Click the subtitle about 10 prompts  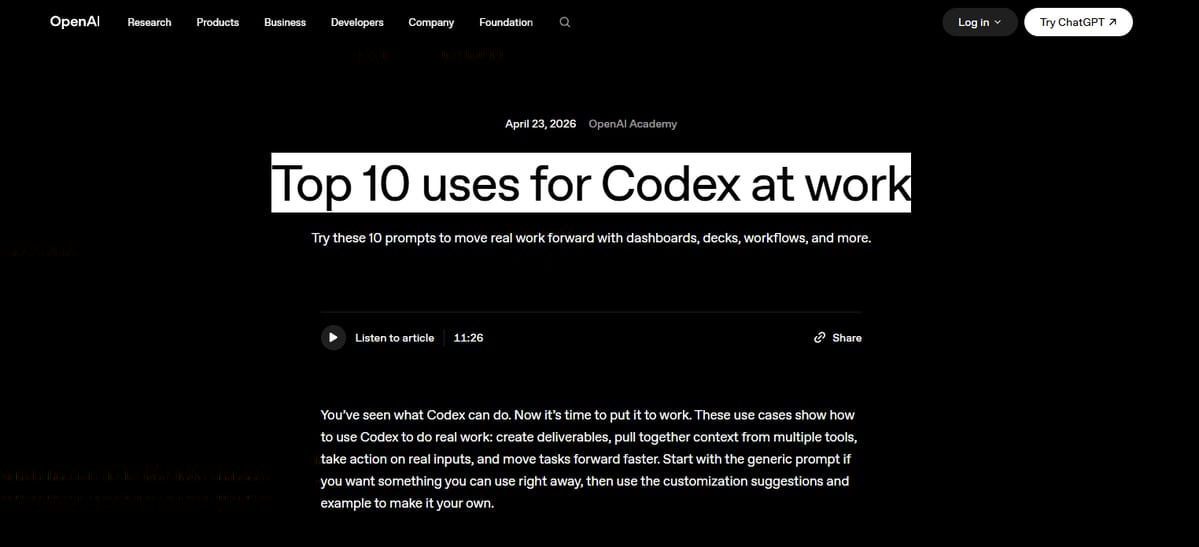pyautogui.click(x=591, y=238)
